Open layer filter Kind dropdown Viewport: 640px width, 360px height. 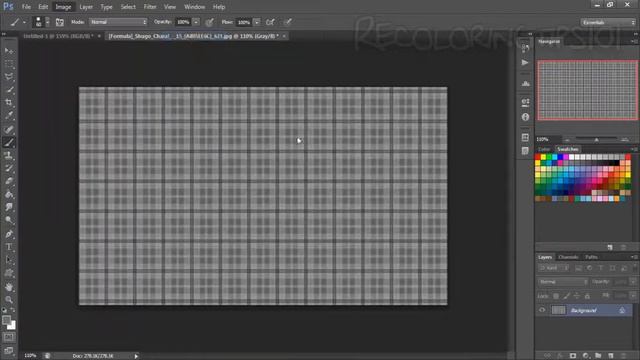click(554, 268)
